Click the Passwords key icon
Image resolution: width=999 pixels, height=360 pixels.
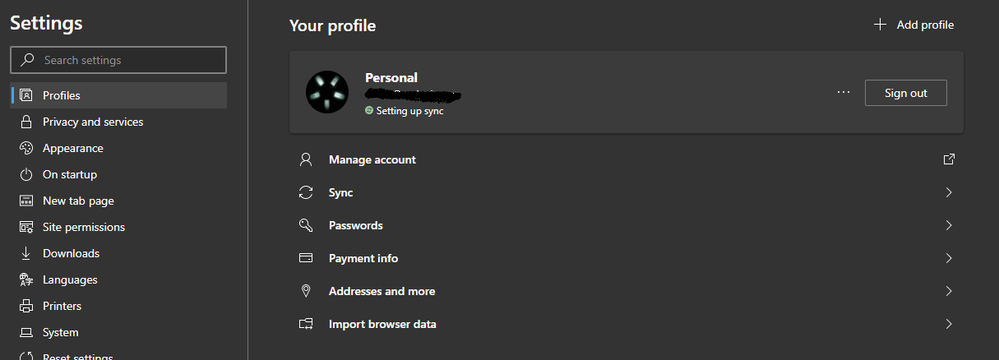pos(306,226)
